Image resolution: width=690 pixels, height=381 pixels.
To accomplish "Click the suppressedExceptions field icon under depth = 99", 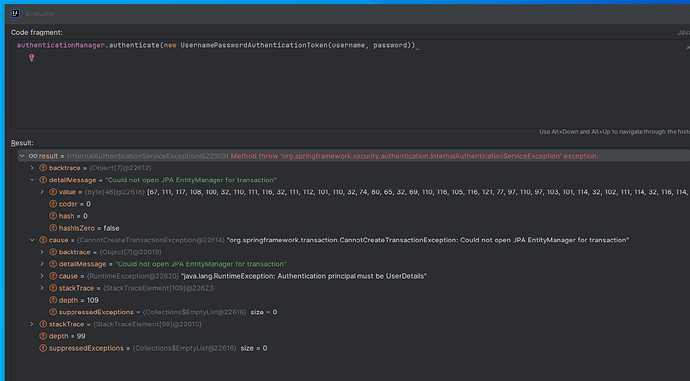I will tap(43, 348).
